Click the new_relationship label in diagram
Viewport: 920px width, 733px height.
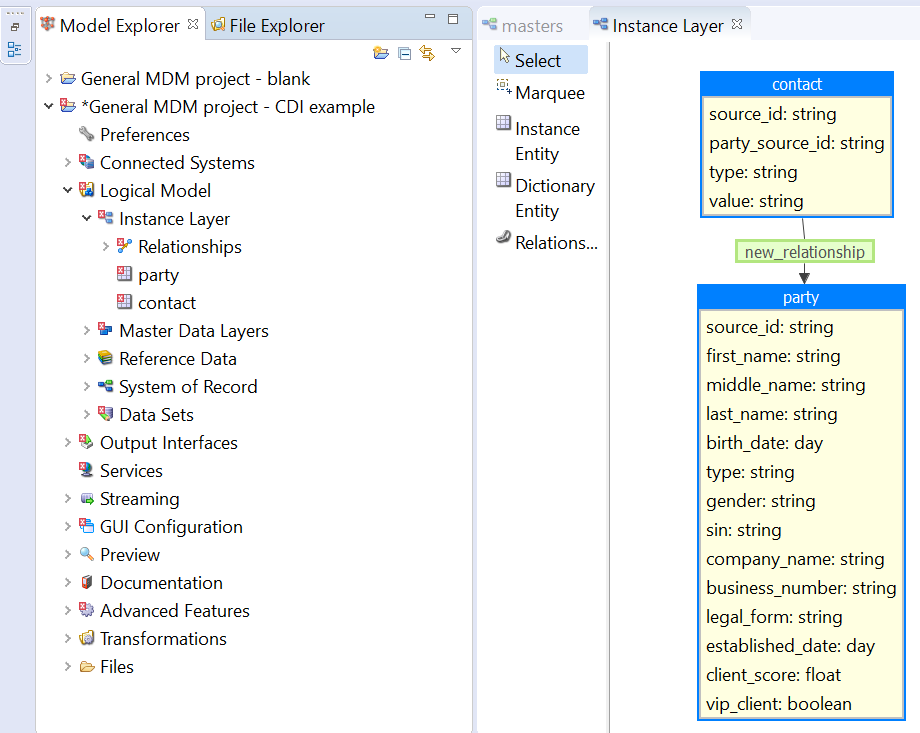pos(804,252)
